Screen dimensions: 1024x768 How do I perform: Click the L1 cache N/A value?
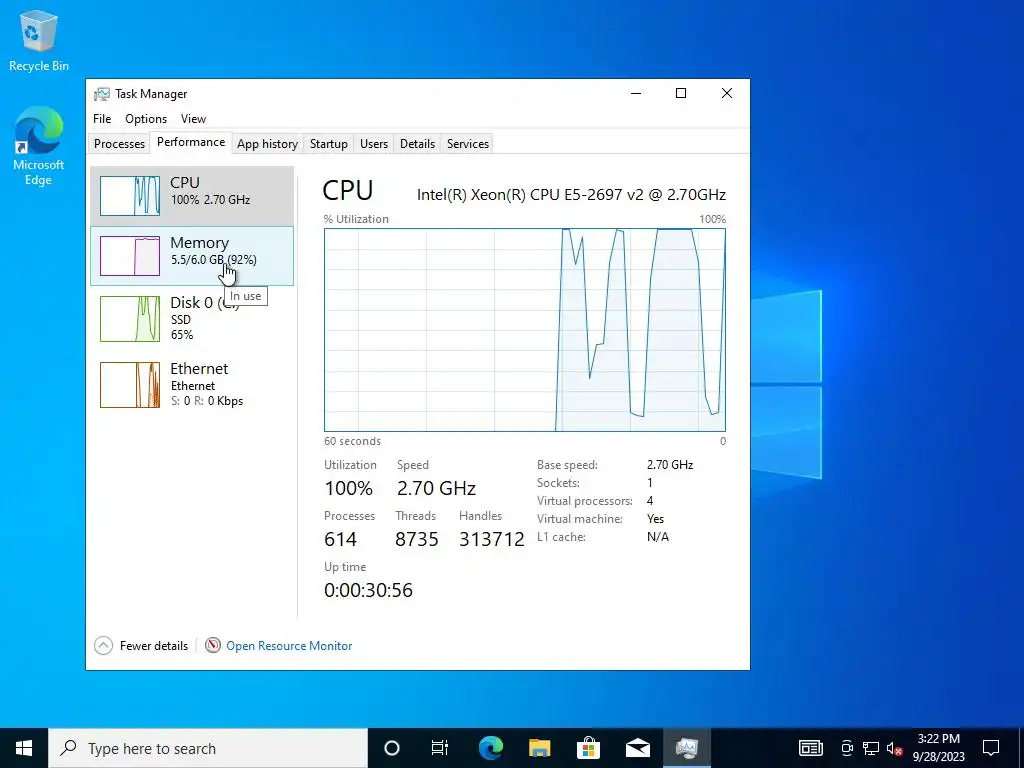[658, 537]
